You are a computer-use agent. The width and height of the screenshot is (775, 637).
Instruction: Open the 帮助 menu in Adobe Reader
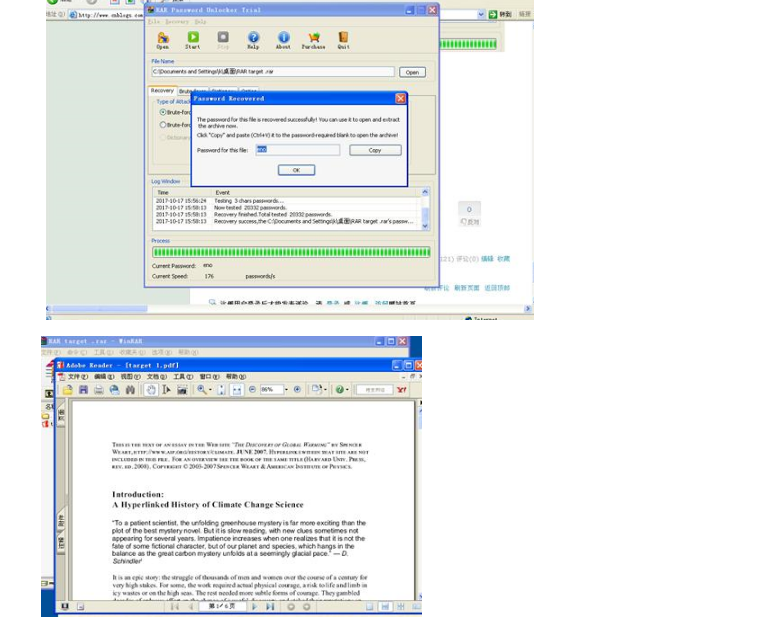click(235, 377)
